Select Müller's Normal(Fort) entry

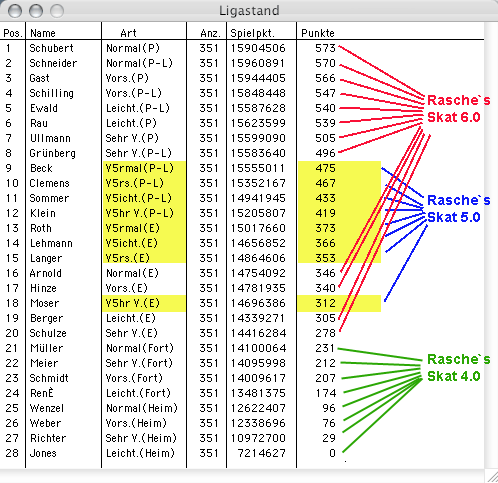coord(140,348)
